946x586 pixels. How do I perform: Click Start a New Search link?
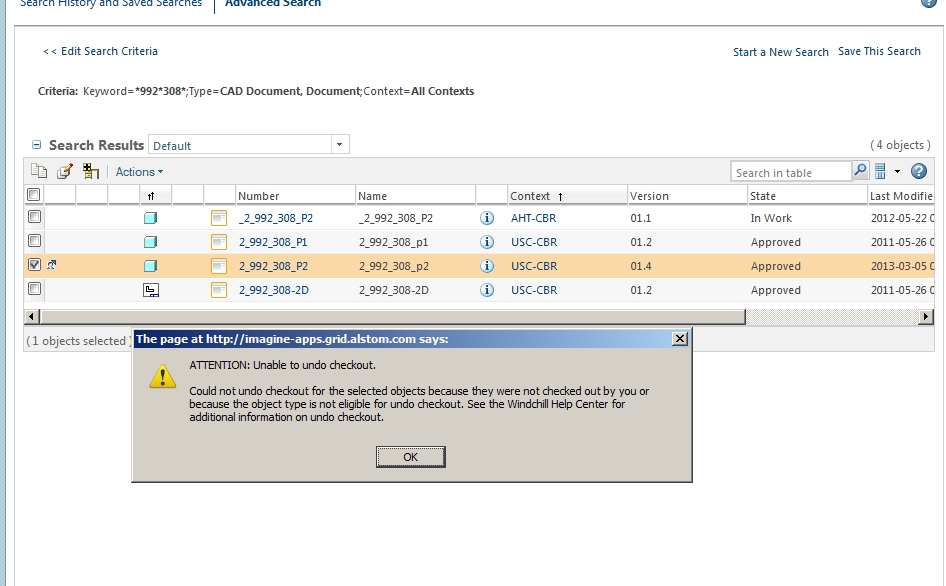[781, 52]
